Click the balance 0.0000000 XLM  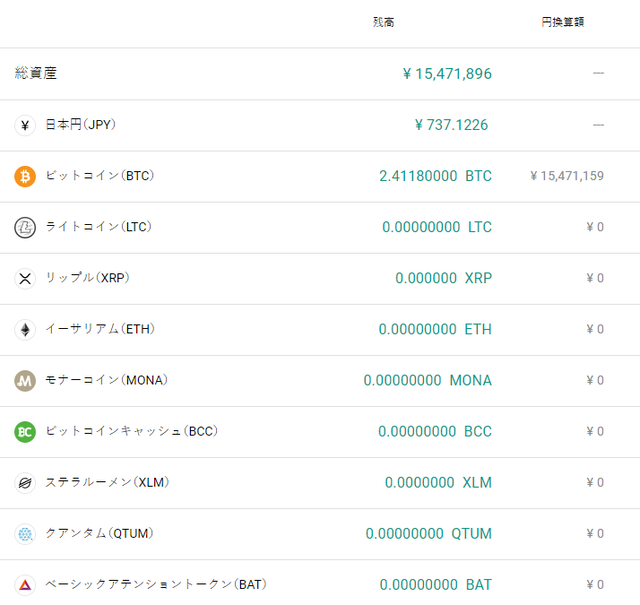[438, 483]
